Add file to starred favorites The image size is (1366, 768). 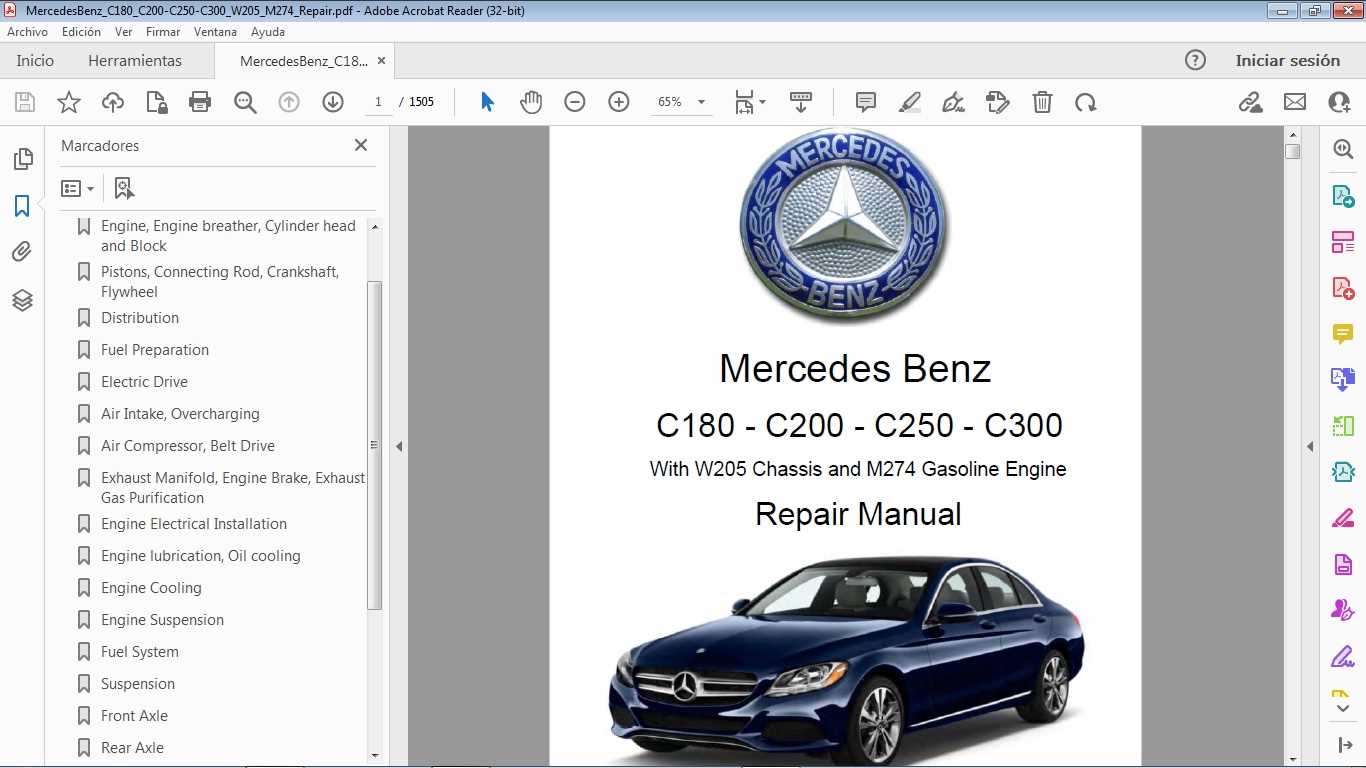[x=68, y=102]
